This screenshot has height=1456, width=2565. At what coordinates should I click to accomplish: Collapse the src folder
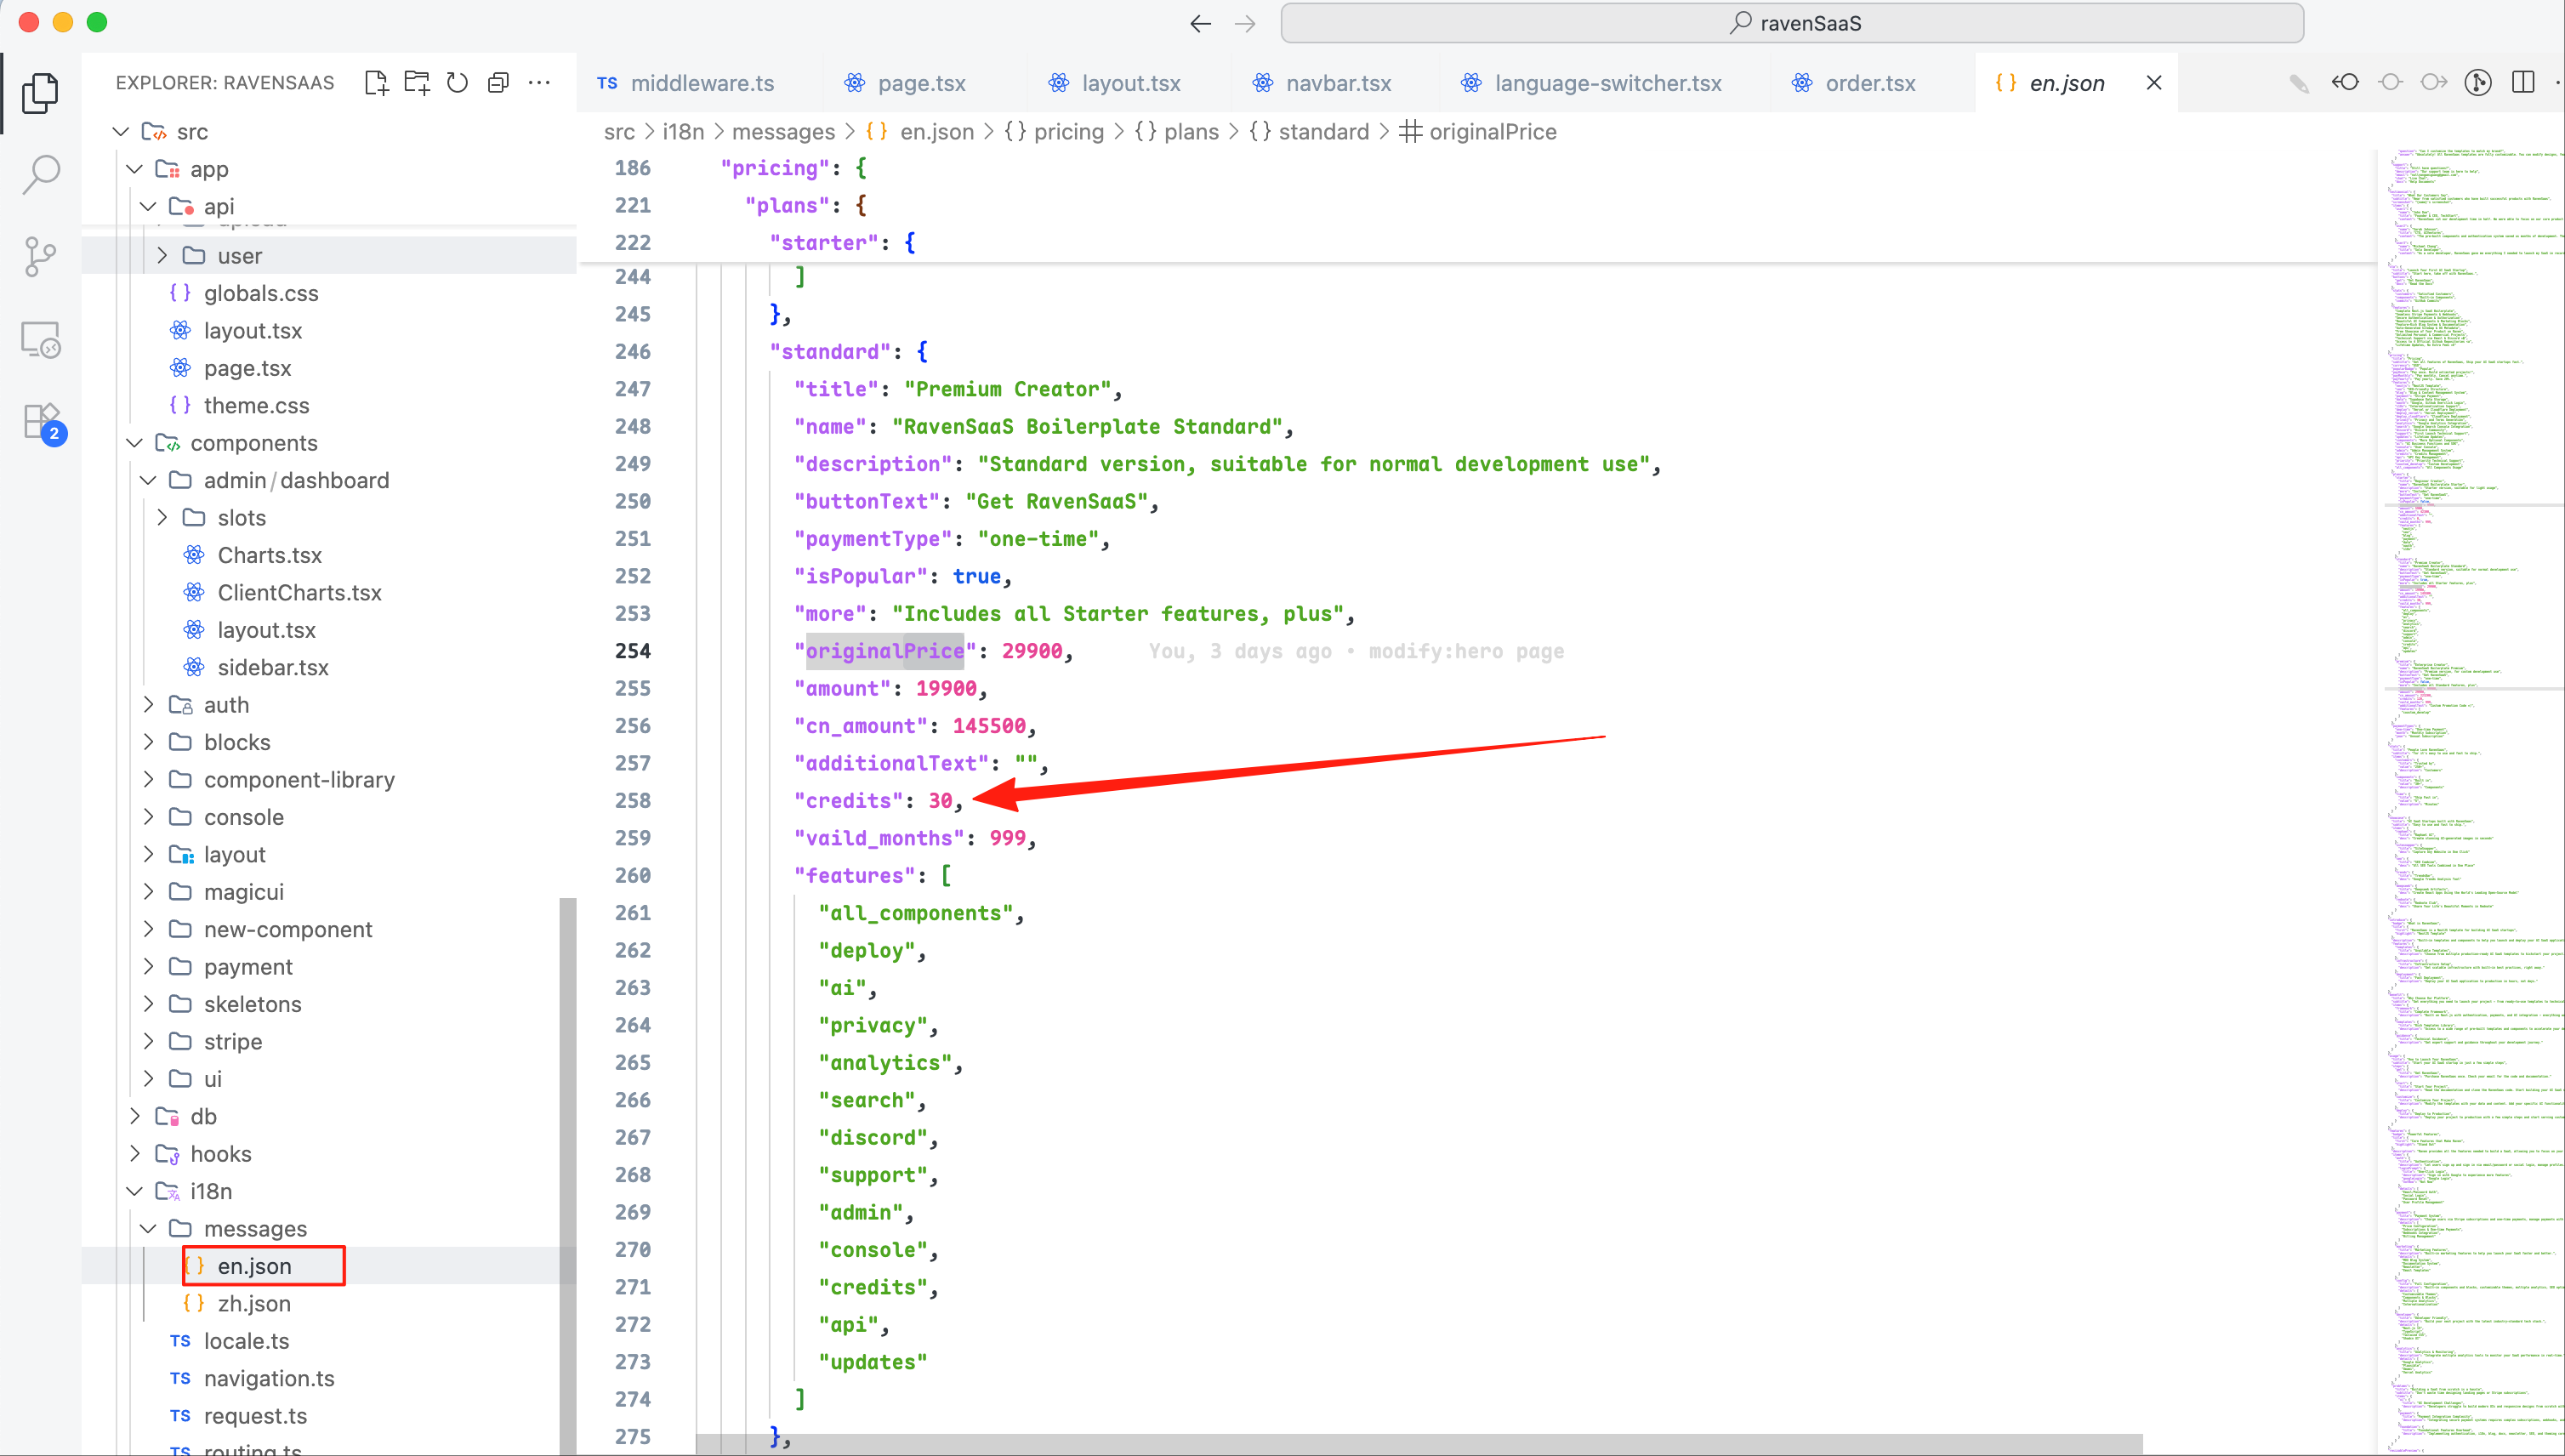click(121, 131)
